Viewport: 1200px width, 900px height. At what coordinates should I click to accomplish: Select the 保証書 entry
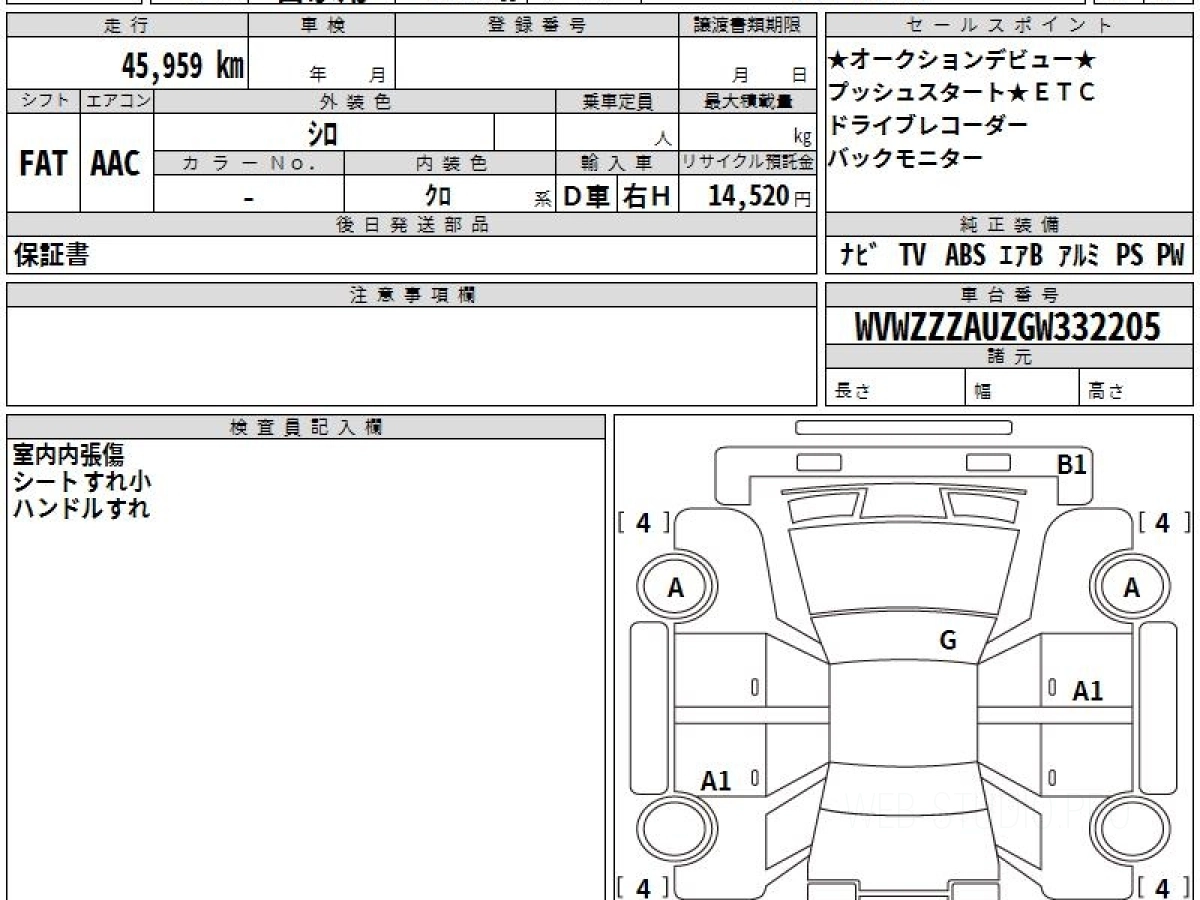51,255
